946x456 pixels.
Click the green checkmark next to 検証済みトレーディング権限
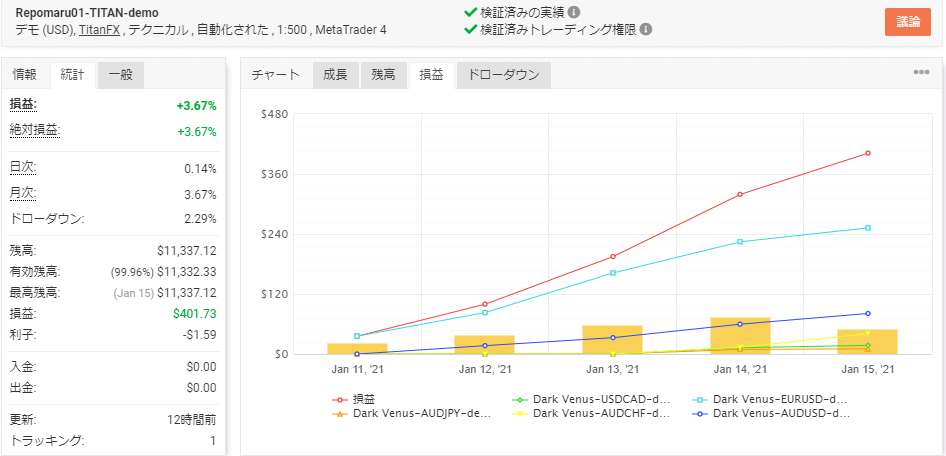(470, 29)
